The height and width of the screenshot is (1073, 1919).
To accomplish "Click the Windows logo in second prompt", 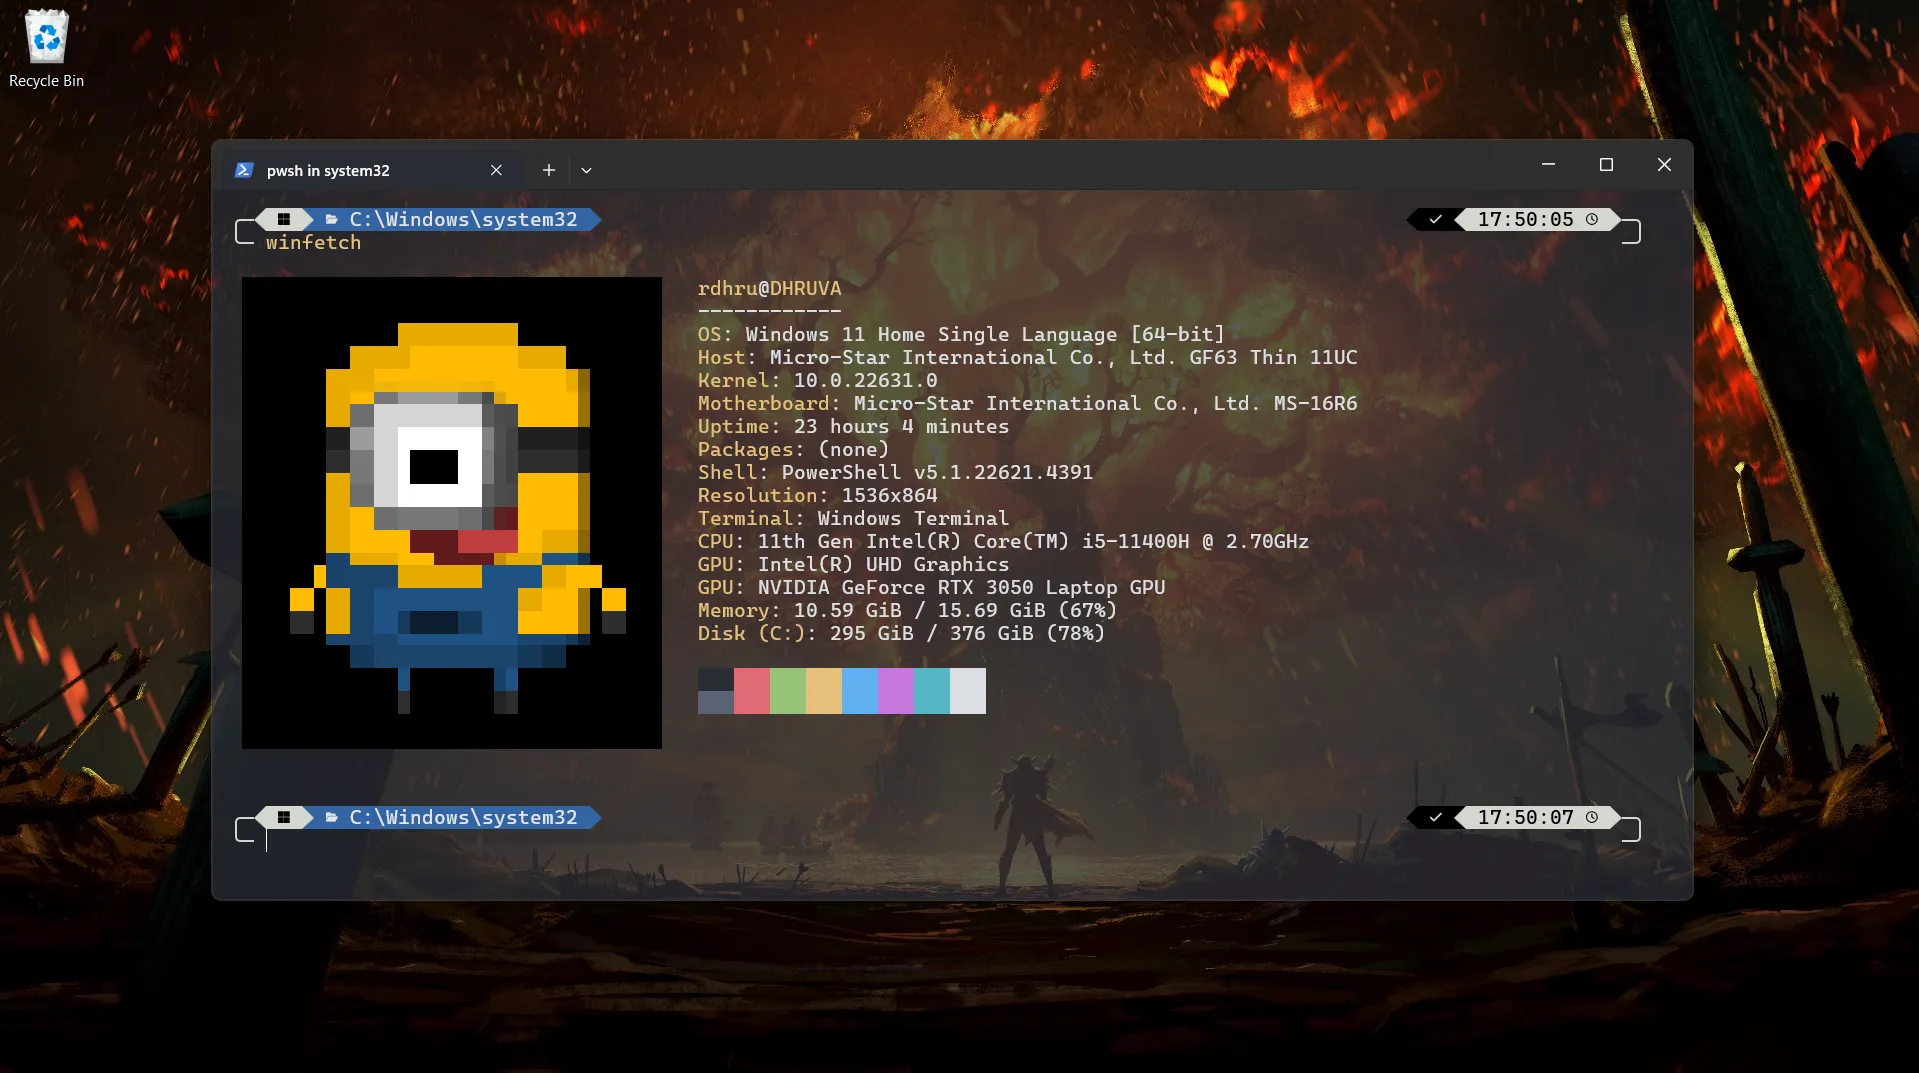I will tap(284, 817).
